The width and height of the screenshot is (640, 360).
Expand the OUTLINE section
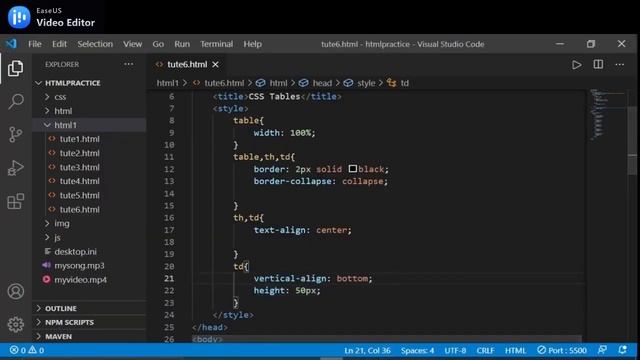61,308
